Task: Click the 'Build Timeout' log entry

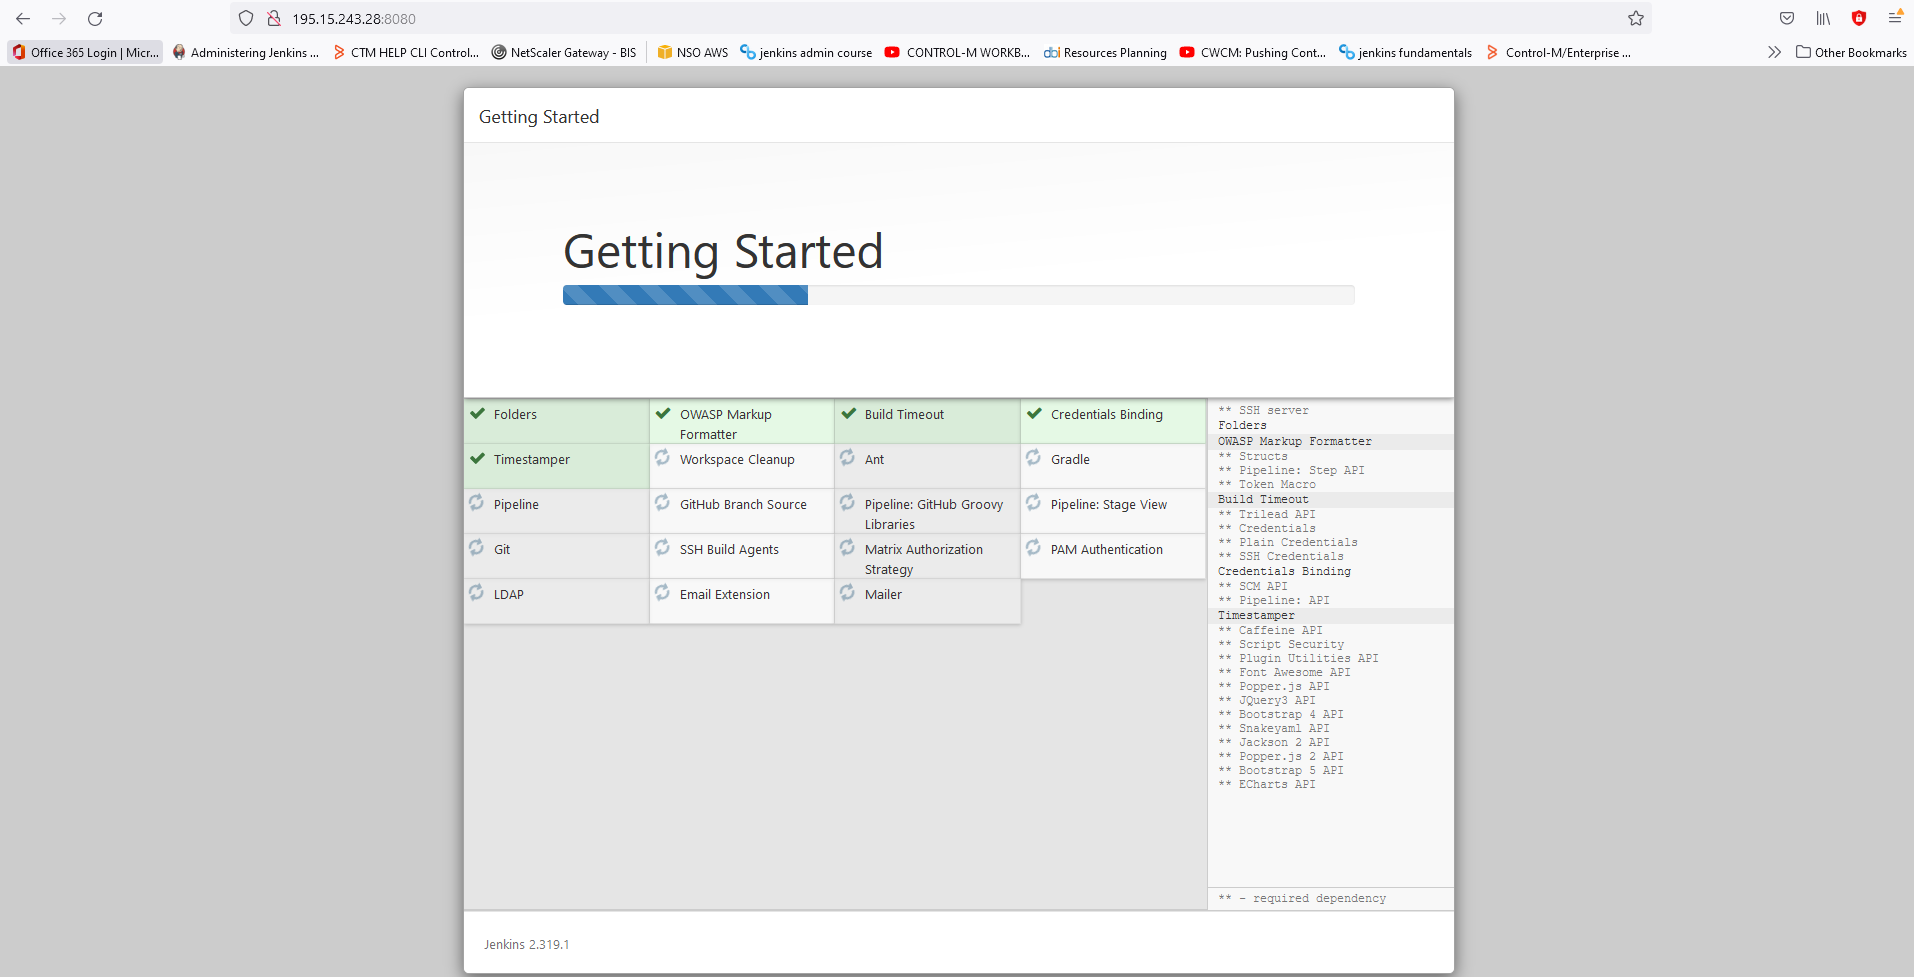Action: tap(1262, 499)
